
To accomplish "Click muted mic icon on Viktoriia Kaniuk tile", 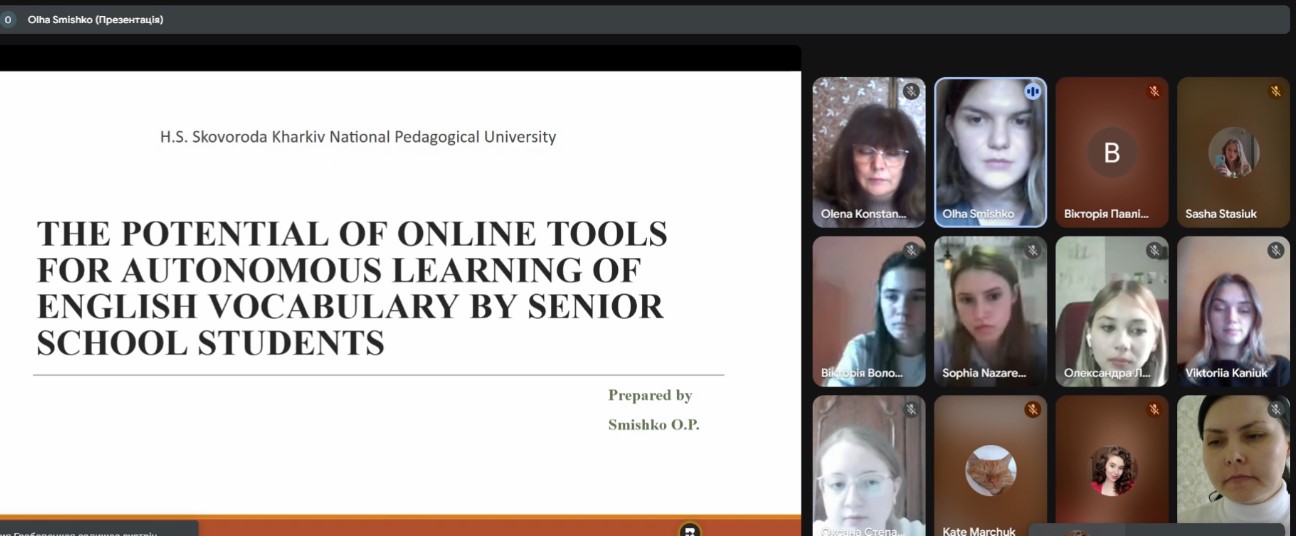I will coord(1275,250).
